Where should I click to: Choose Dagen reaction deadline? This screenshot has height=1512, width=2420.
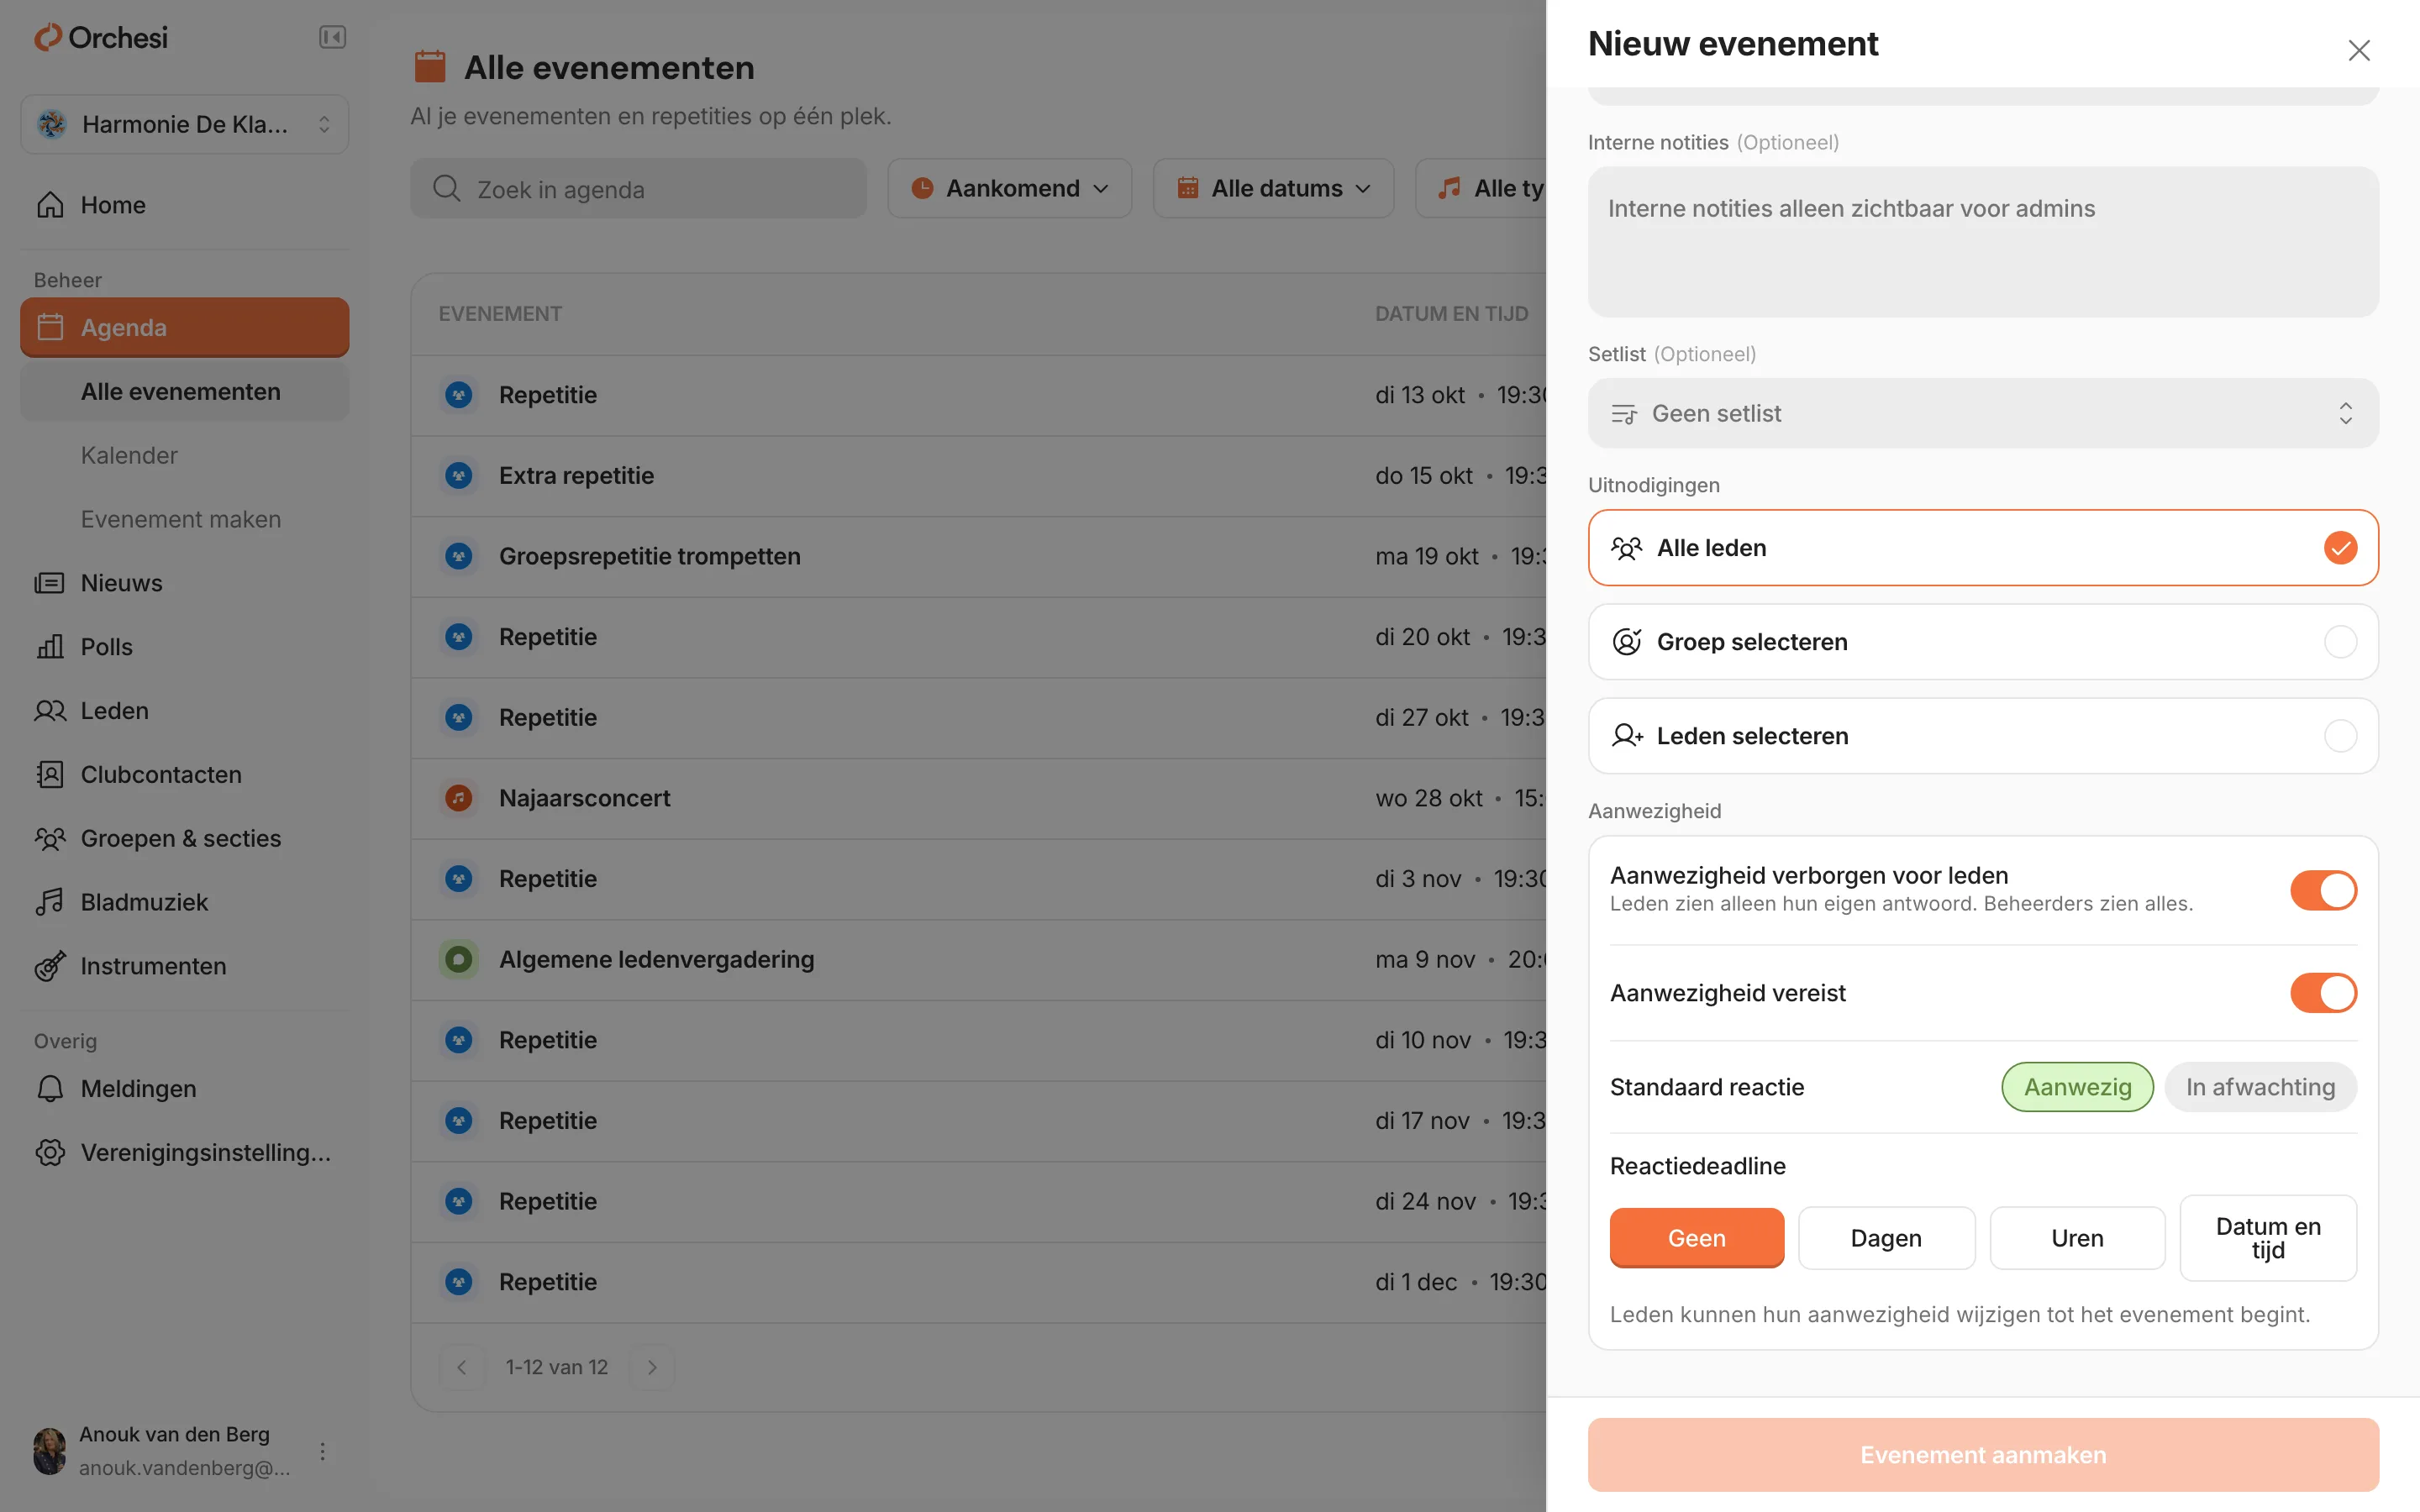(x=1886, y=1238)
